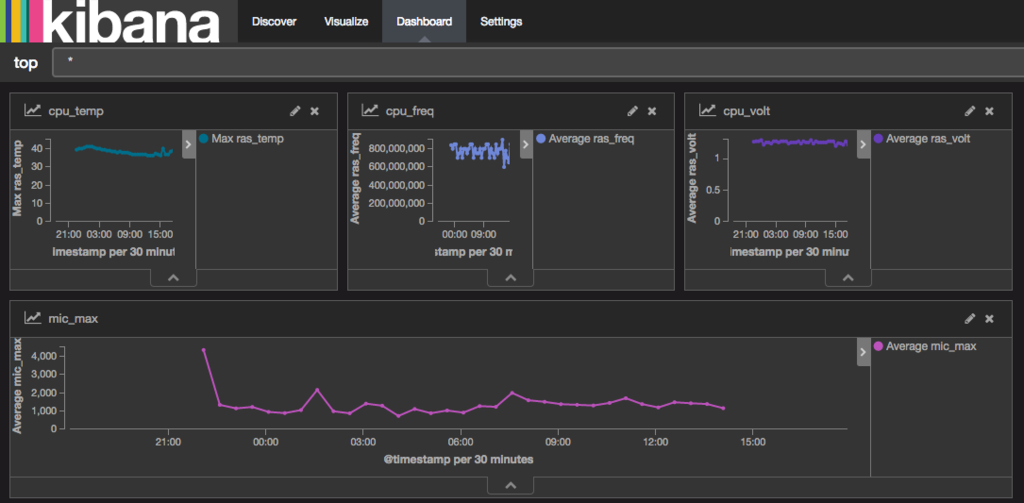Edit the cpu_temp panel with pencil icon
This screenshot has height=503, width=1024.
point(295,111)
